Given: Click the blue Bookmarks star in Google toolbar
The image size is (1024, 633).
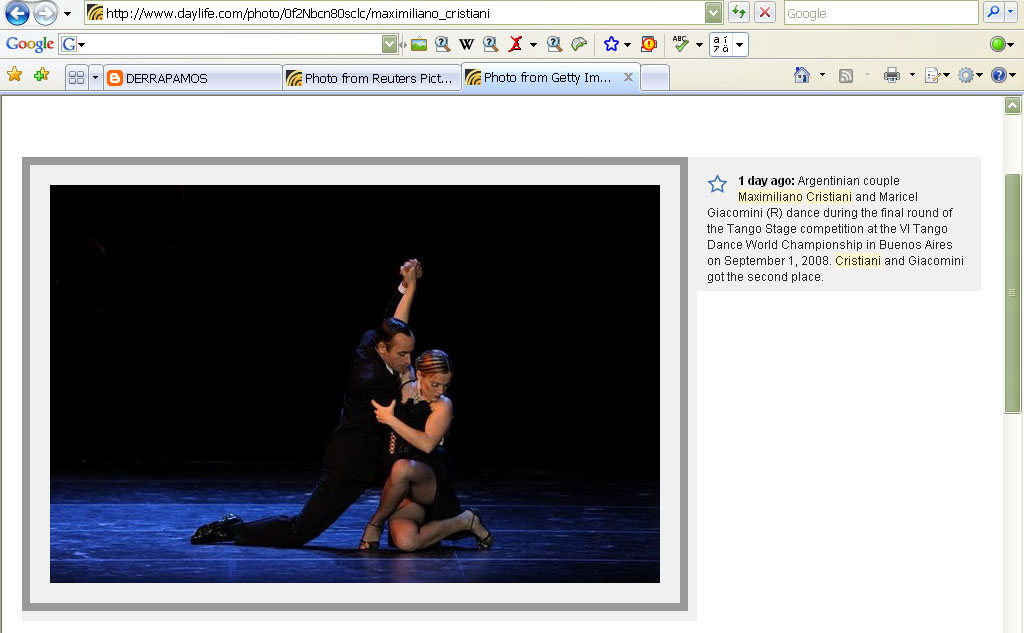Looking at the screenshot, I should 611,44.
